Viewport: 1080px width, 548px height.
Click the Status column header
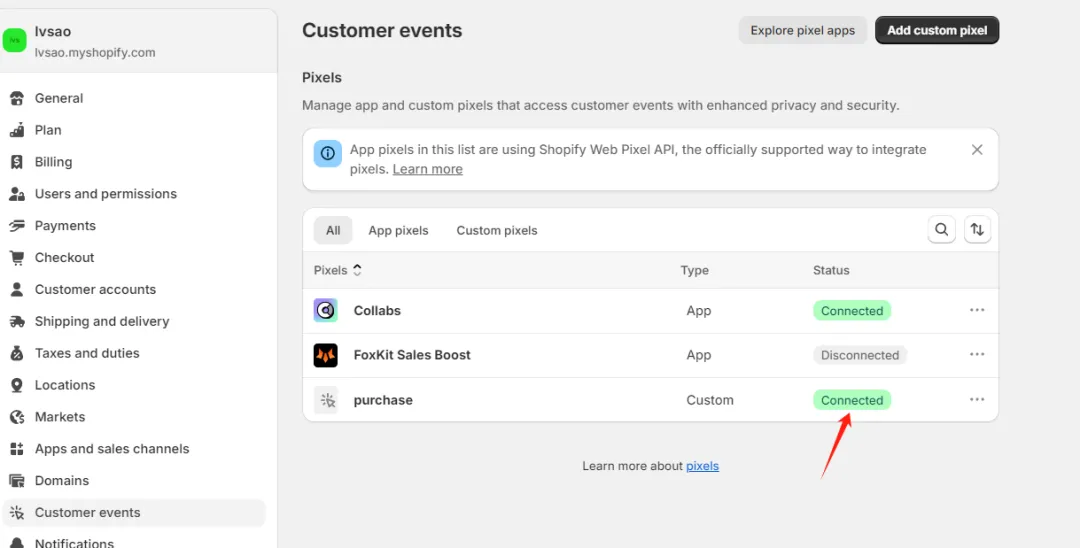point(831,271)
